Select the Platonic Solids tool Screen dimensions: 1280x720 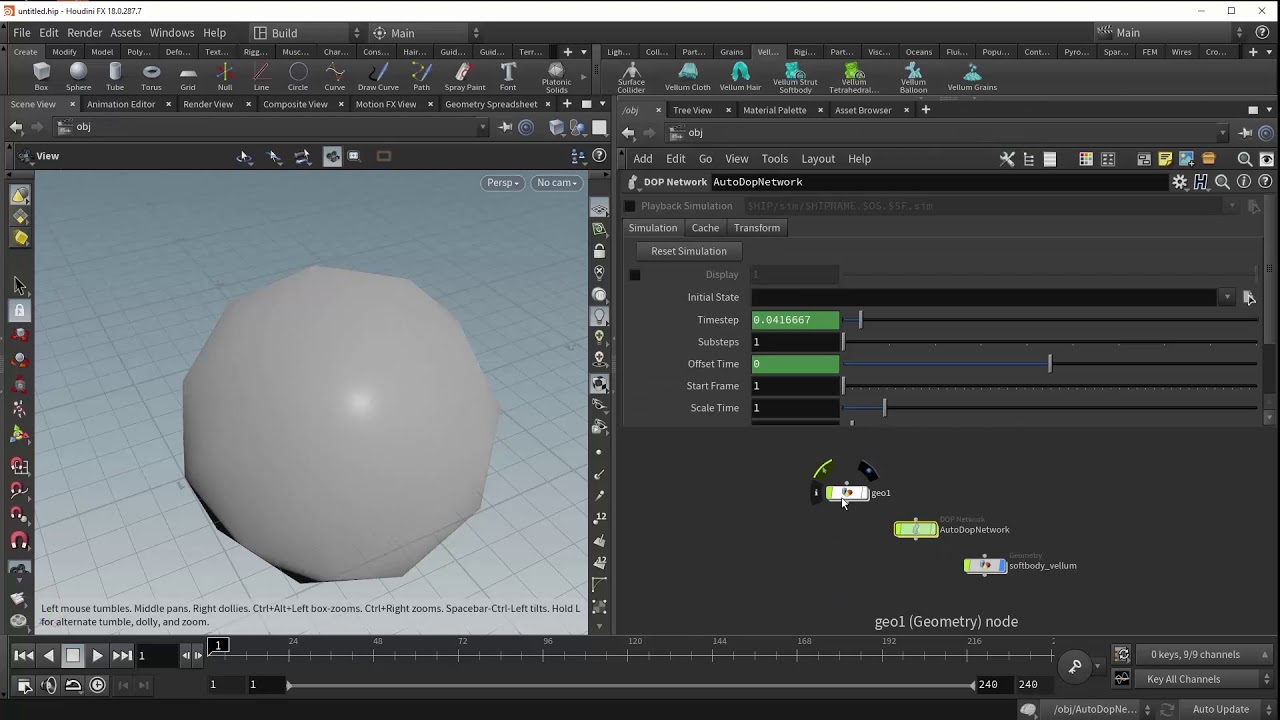(556, 76)
